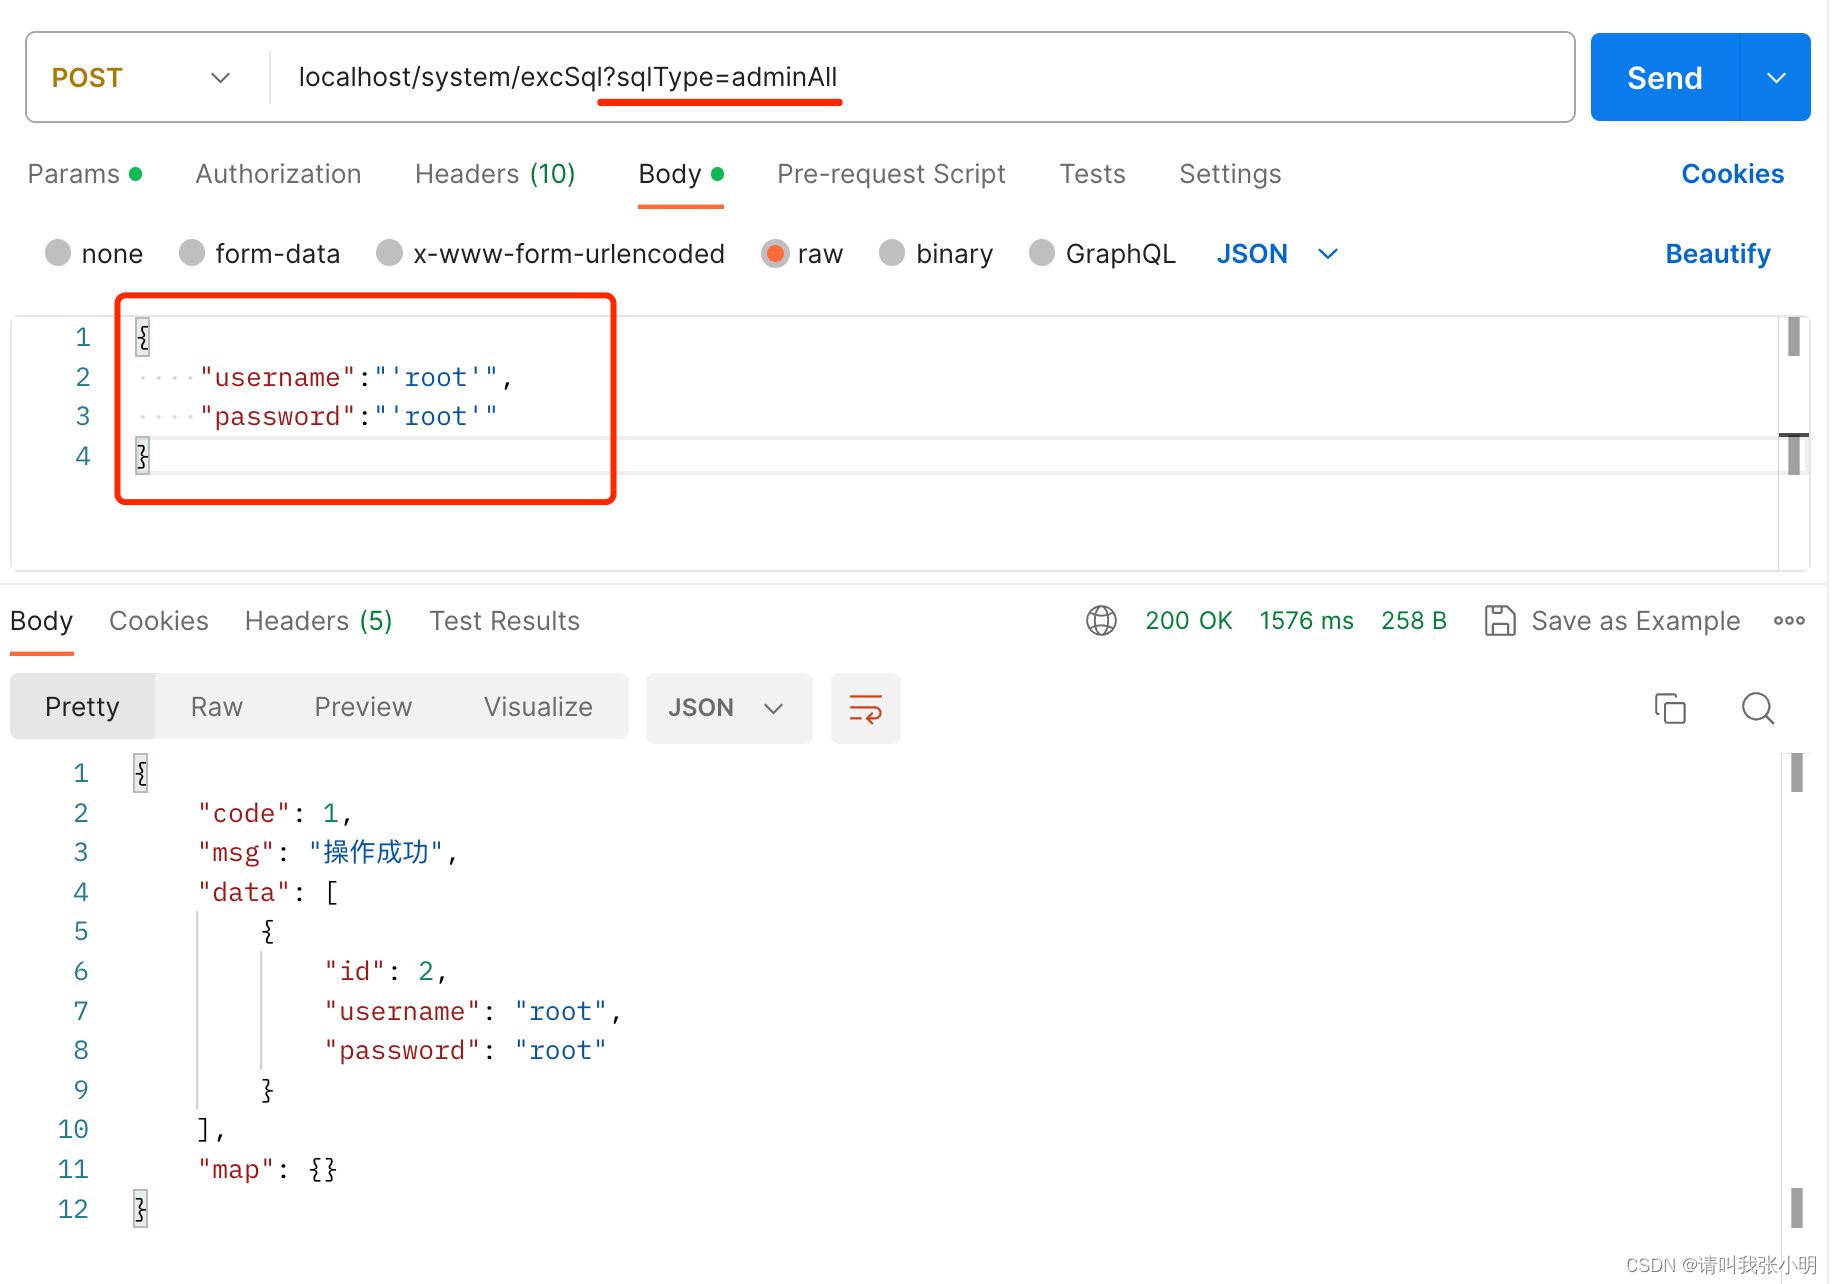Screen dimensions: 1832x1284
Task: Open the Send button arrow menu
Action: [1776, 78]
